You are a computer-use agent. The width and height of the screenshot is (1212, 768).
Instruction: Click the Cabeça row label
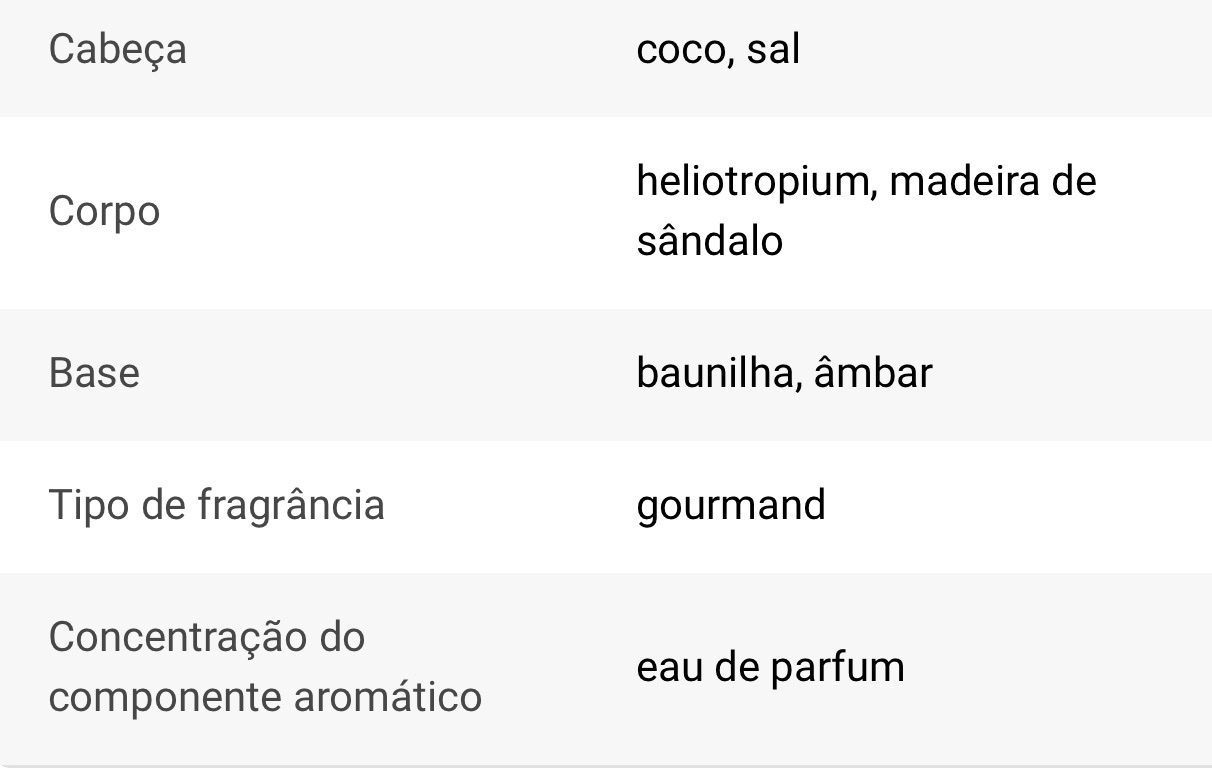tap(117, 50)
